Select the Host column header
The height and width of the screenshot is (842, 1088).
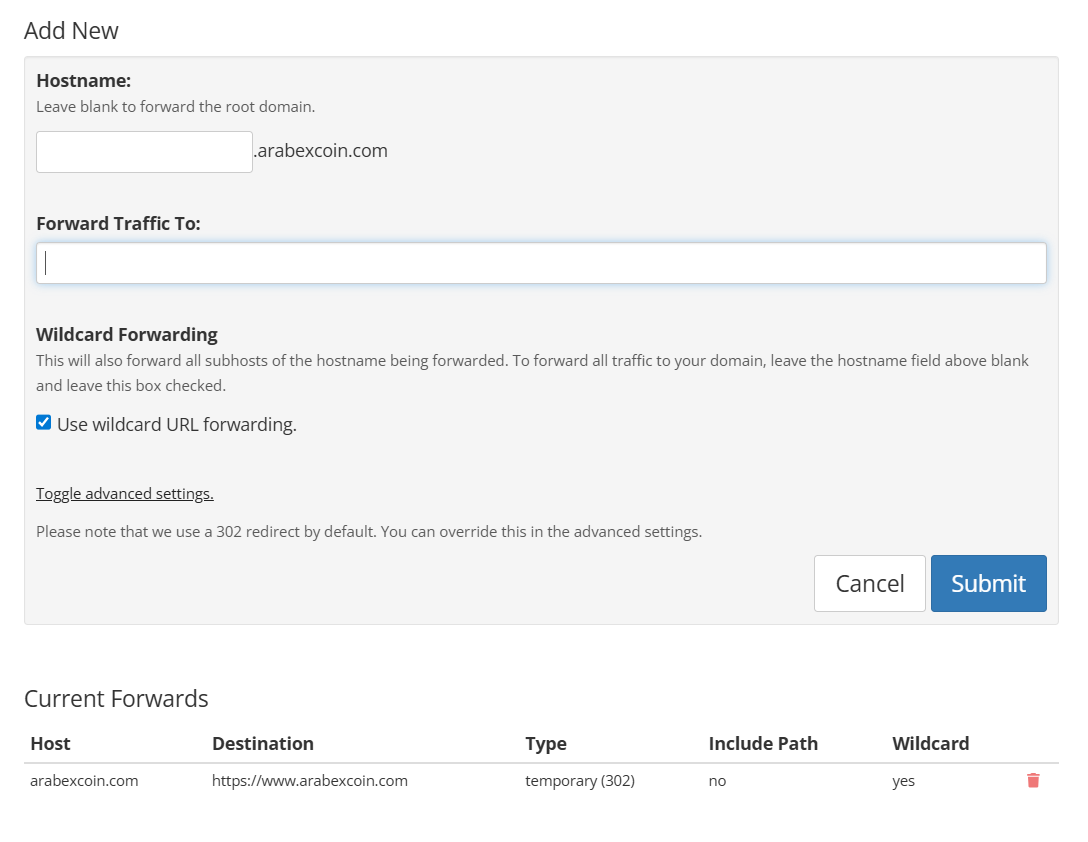point(51,743)
